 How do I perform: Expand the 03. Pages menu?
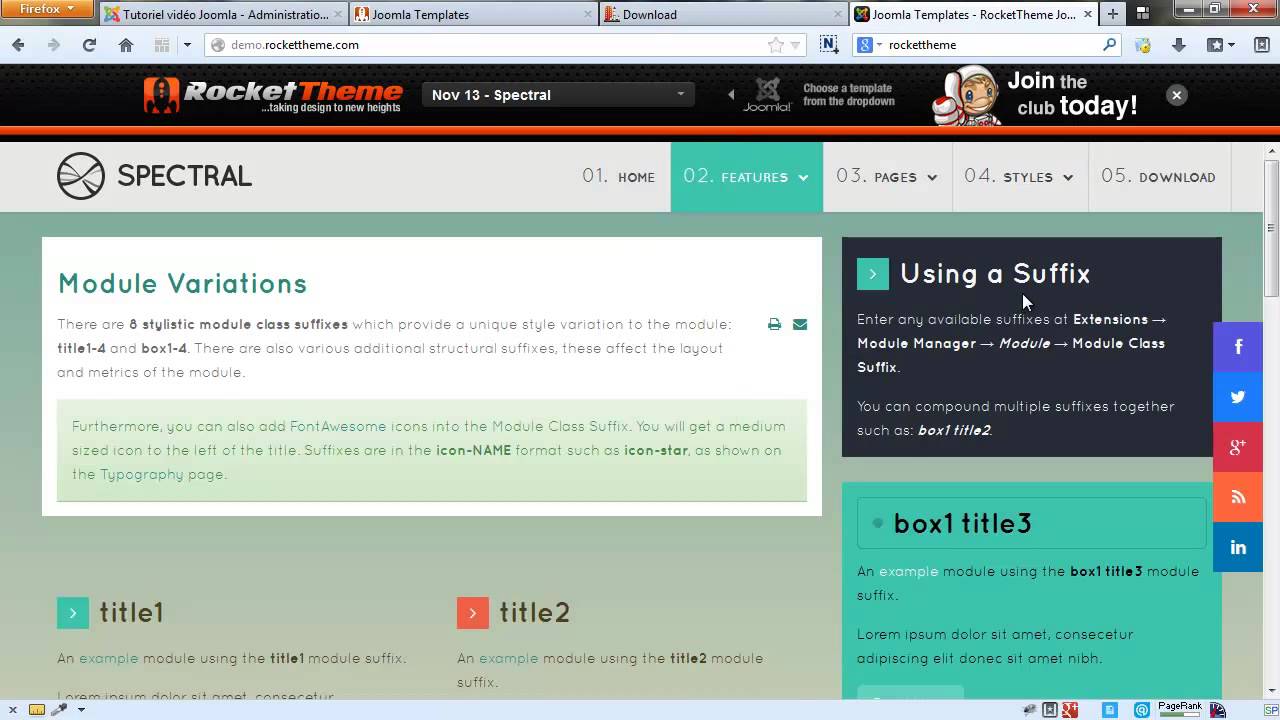tap(887, 177)
